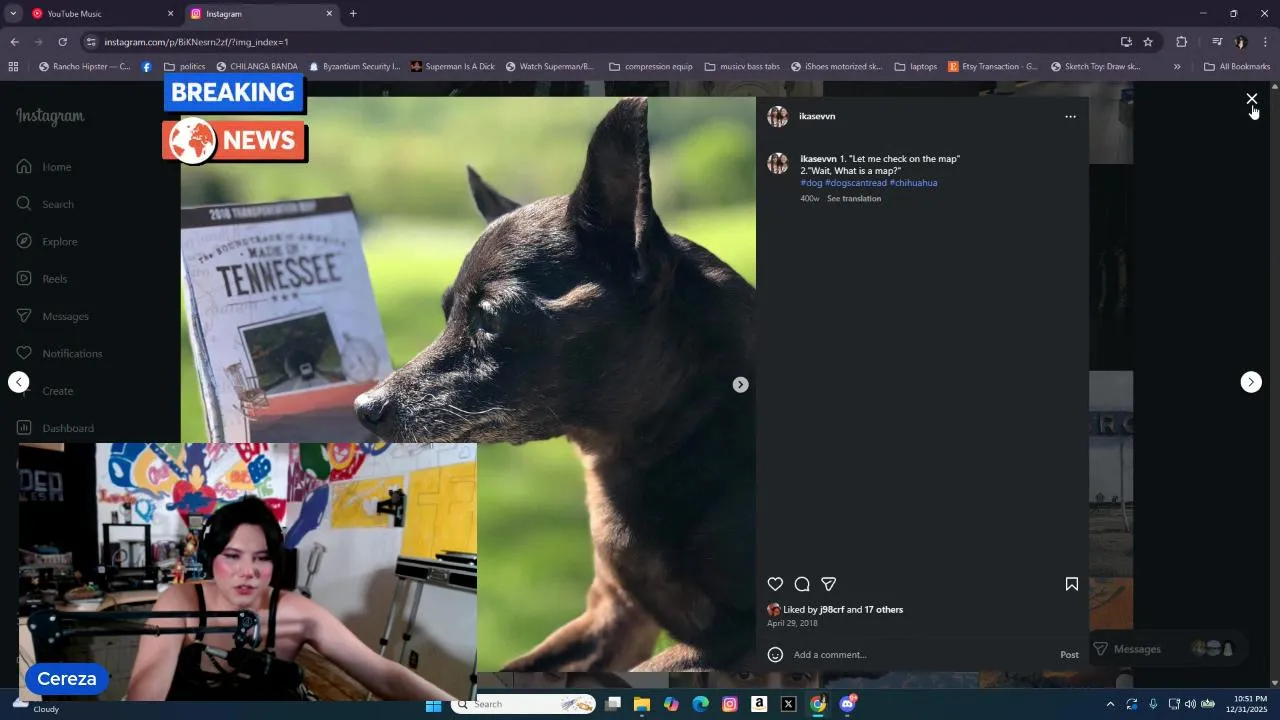
Task: Open the All Bookmarks folder
Action: [x=1237, y=67]
